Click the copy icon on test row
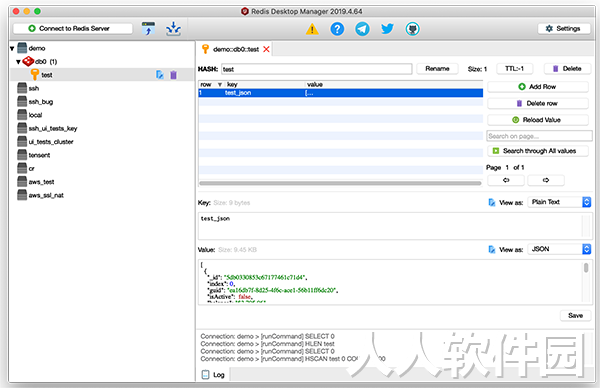 pos(160,75)
